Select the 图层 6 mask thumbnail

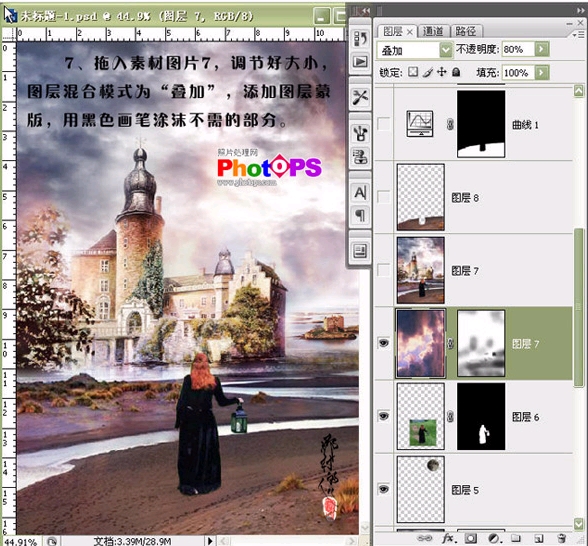(x=481, y=416)
